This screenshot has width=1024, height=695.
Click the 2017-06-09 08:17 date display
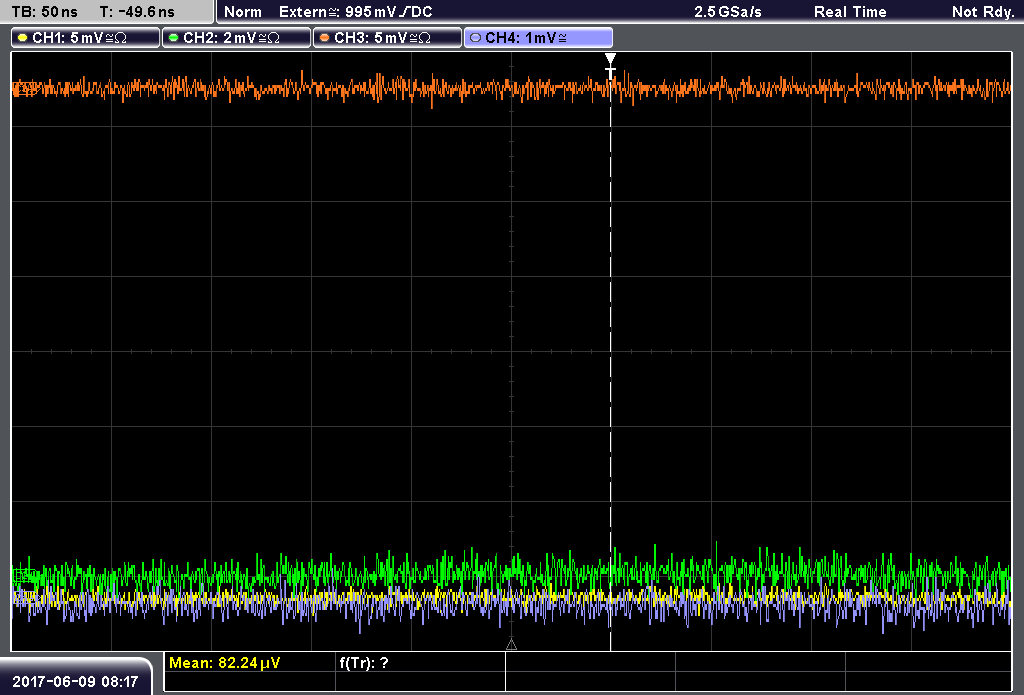point(75,682)
